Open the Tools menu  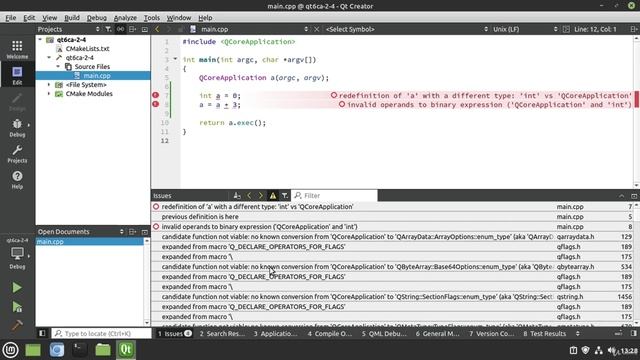[151, 18]
